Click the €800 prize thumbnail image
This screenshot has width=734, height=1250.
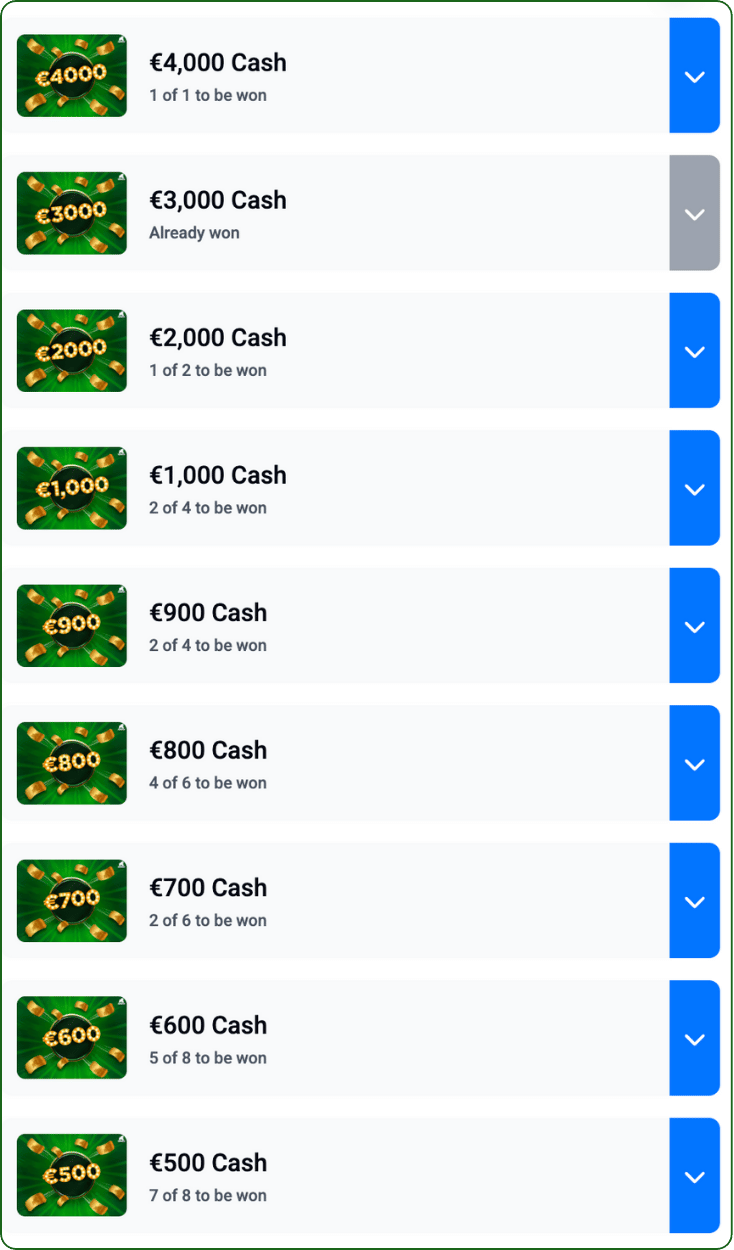72,763
